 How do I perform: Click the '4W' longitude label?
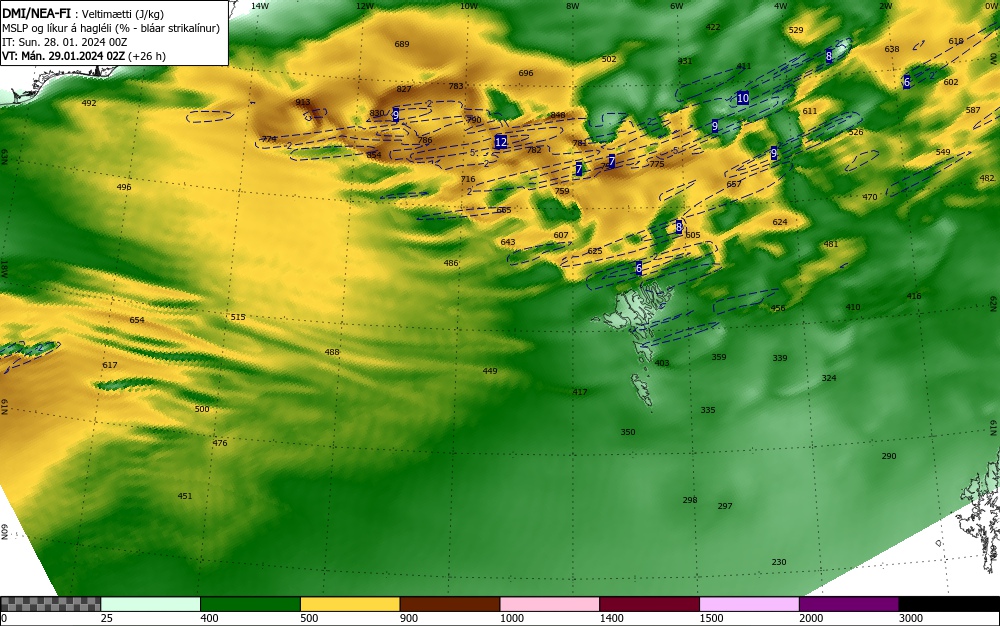[780, 6]
